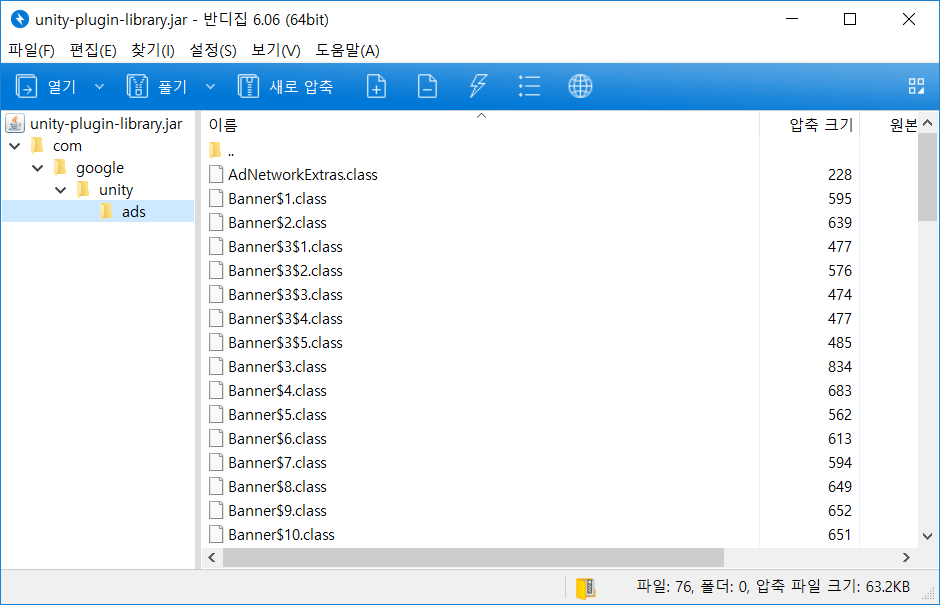Click the horizontal scrollbar thumb
The width and height of the screenshot is (940, 605).
click(x=473, y=558)
